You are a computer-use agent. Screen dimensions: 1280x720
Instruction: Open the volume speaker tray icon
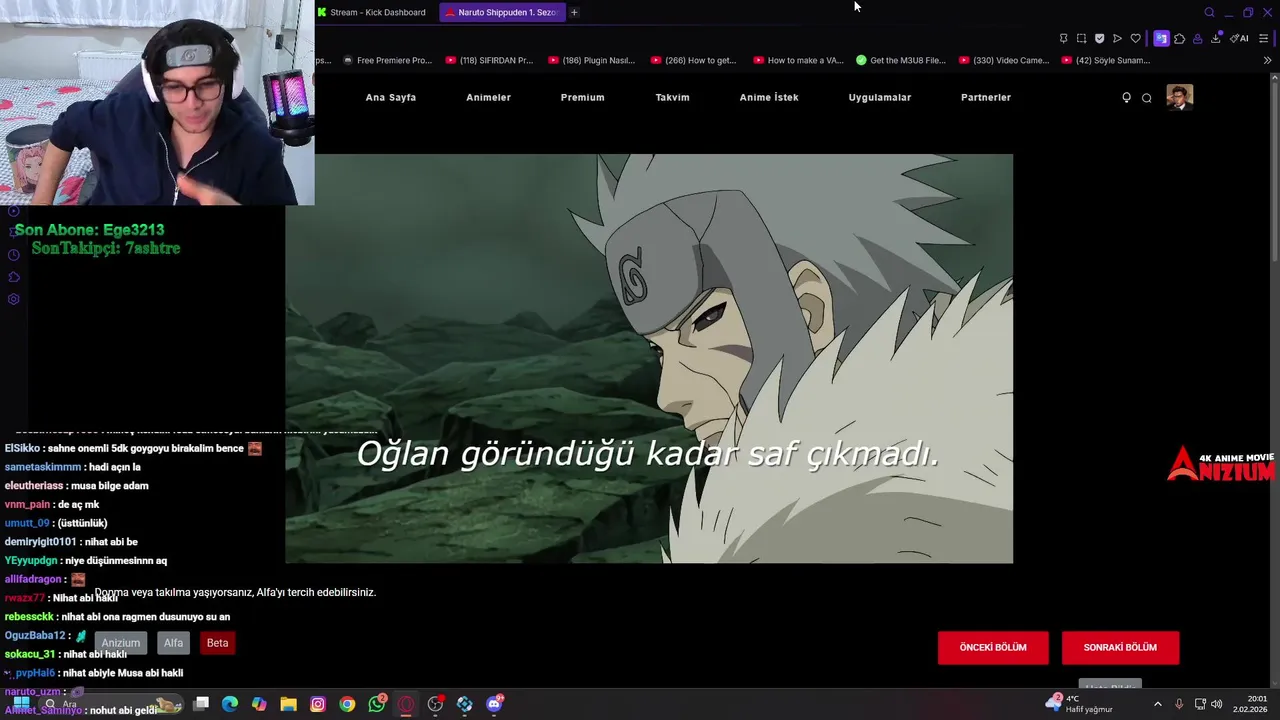1217,704
